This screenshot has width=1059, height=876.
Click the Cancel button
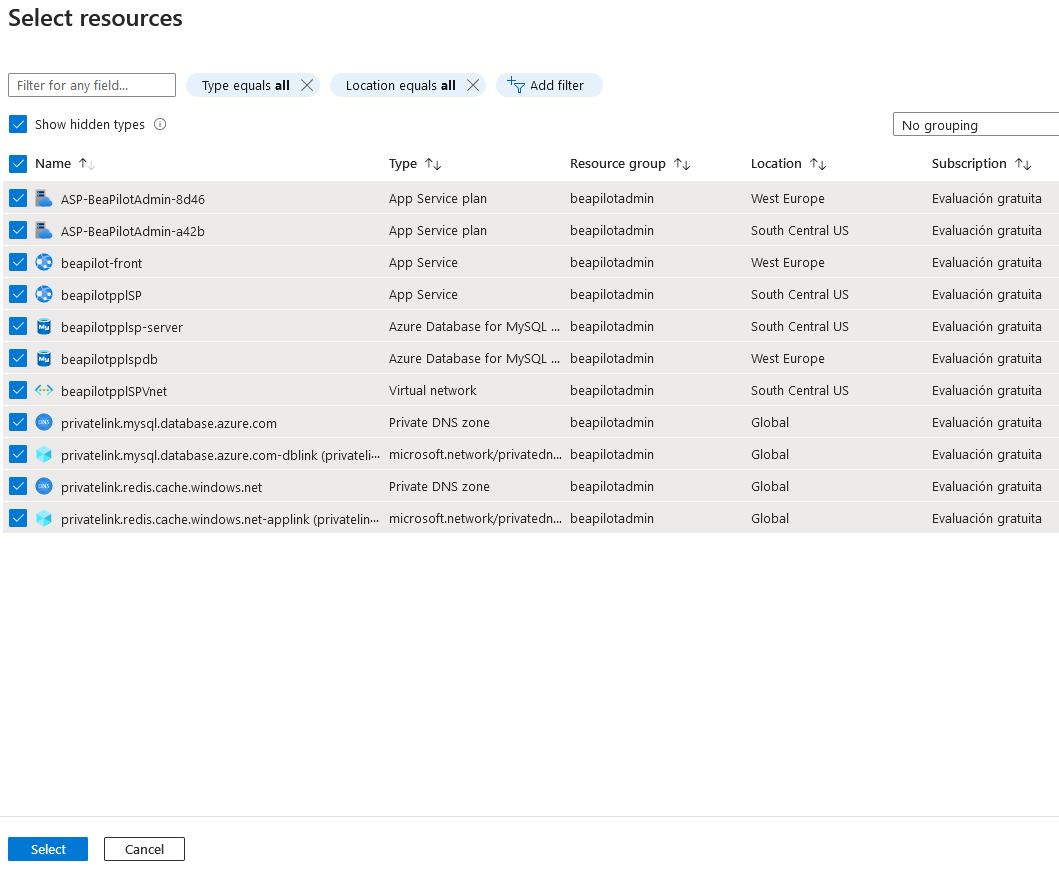144,848
